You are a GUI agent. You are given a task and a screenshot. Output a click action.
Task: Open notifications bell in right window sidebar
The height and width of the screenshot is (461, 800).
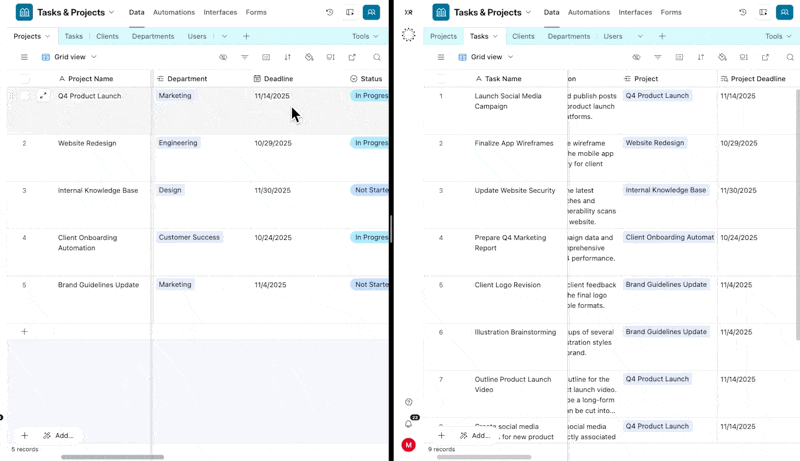click(x=408, y=424)
